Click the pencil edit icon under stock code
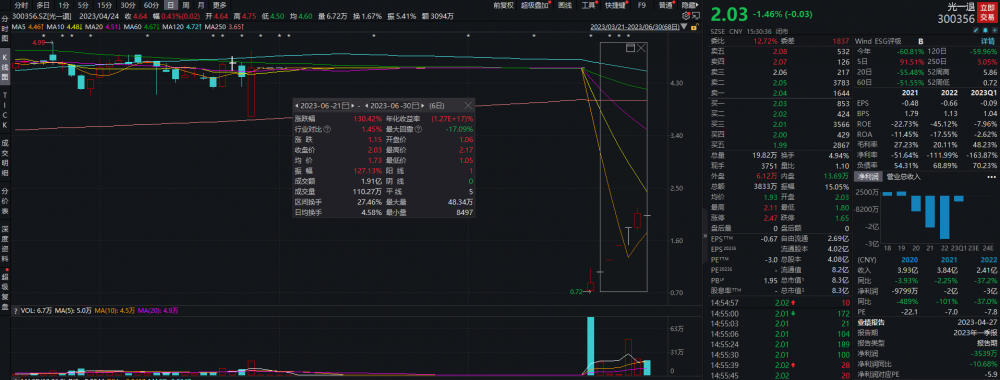 (976, 30)
